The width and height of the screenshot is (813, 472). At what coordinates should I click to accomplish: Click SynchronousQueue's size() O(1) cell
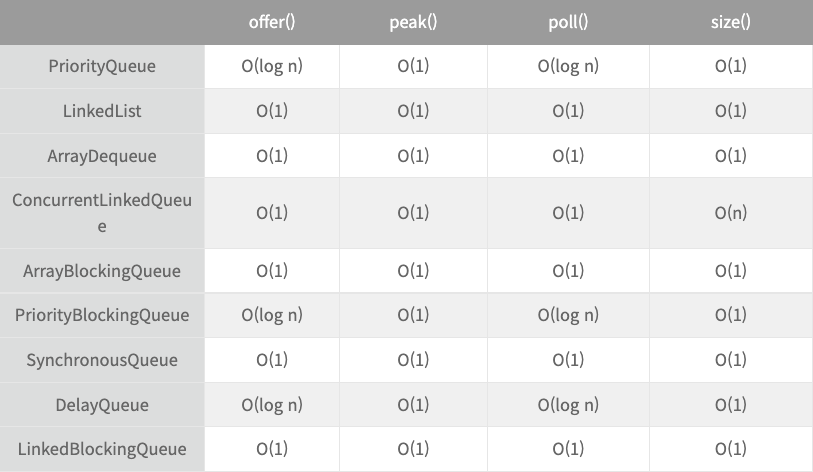click(x=730, y=360)
